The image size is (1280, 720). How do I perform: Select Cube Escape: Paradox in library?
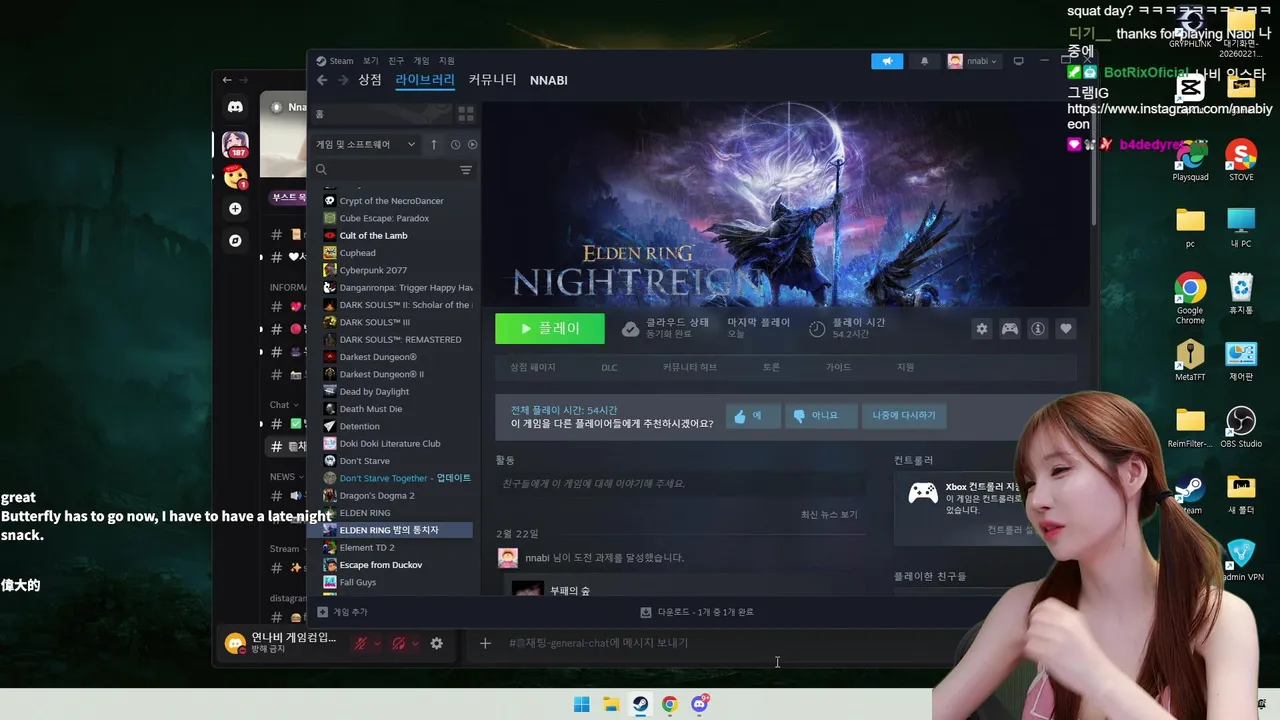[384, 218]
